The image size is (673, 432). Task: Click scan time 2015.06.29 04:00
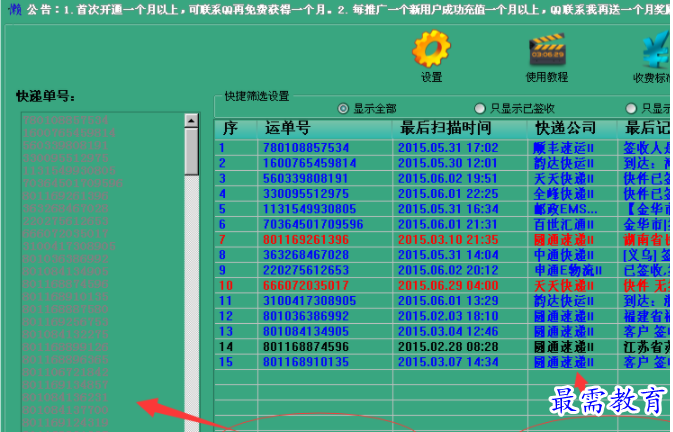click(x=448, y=286)
